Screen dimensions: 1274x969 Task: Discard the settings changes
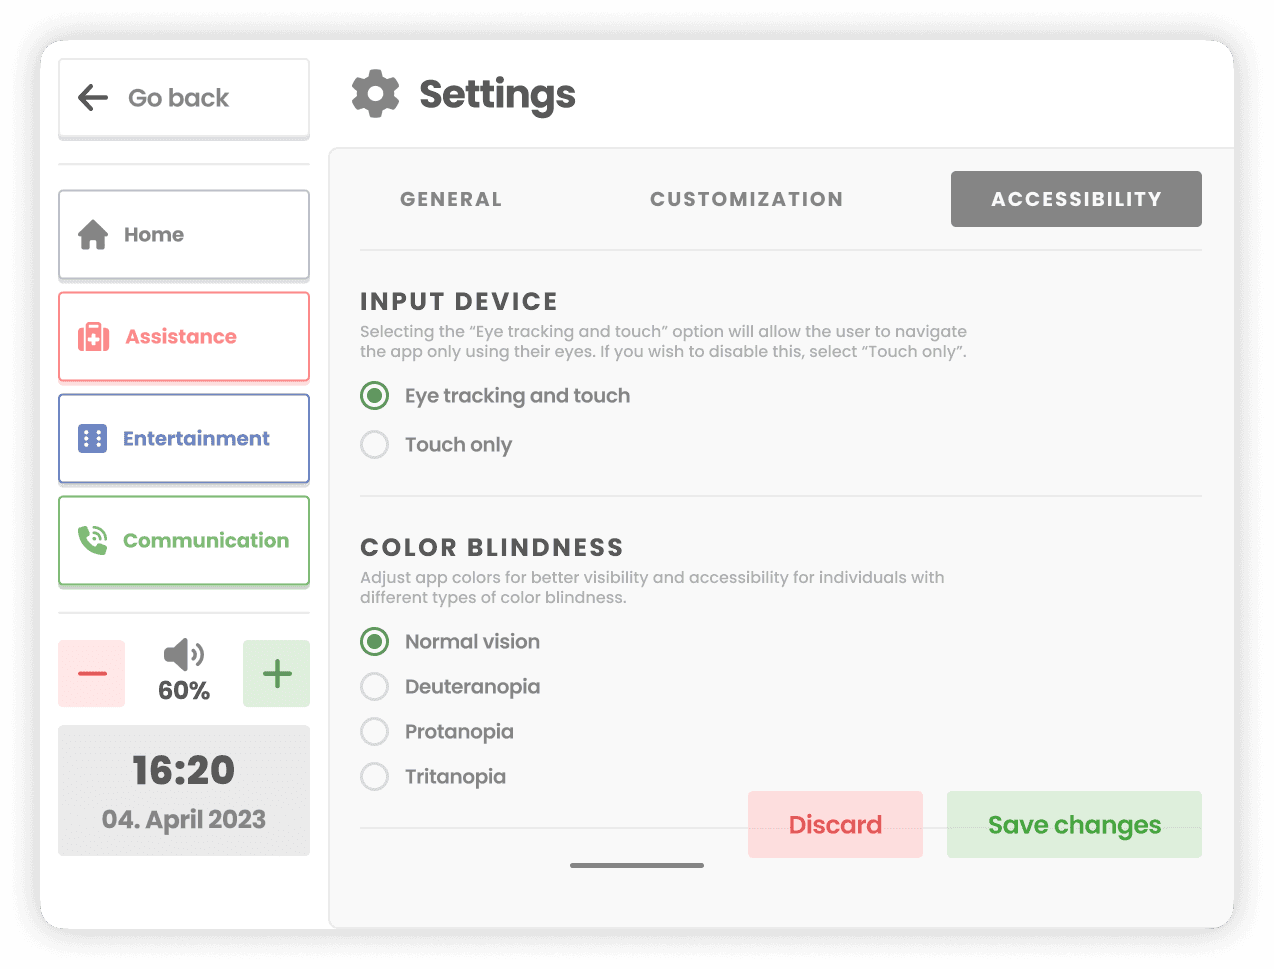pos(835,824)
